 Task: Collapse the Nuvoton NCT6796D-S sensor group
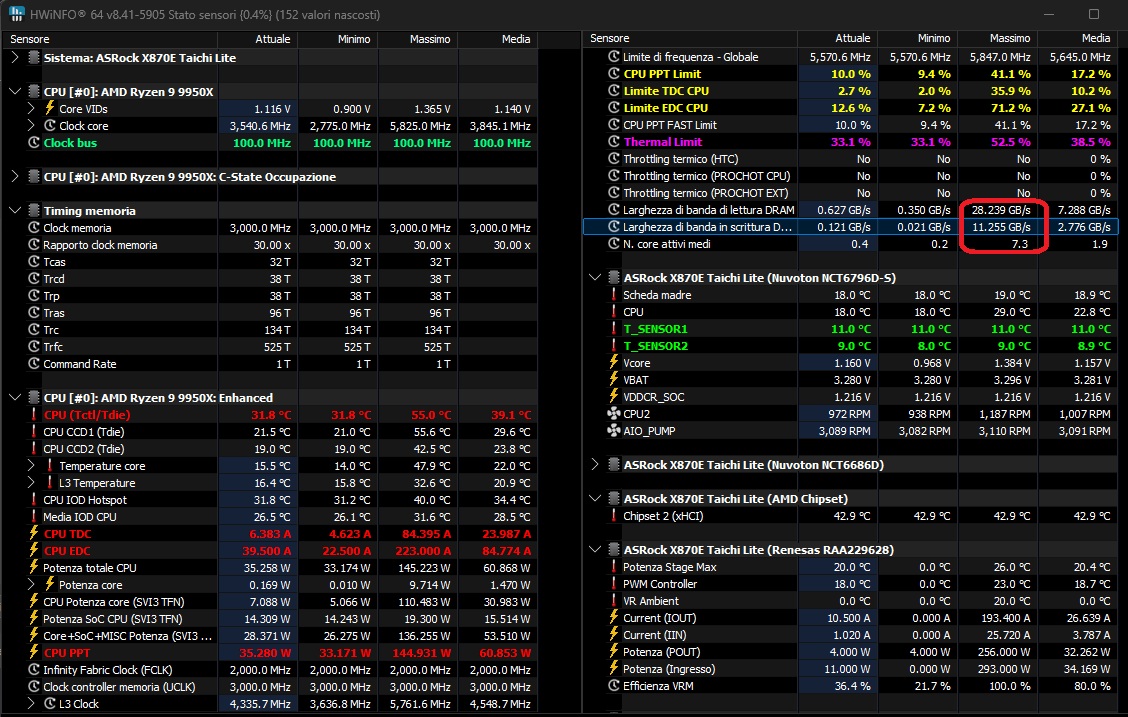tap(595, 278)
